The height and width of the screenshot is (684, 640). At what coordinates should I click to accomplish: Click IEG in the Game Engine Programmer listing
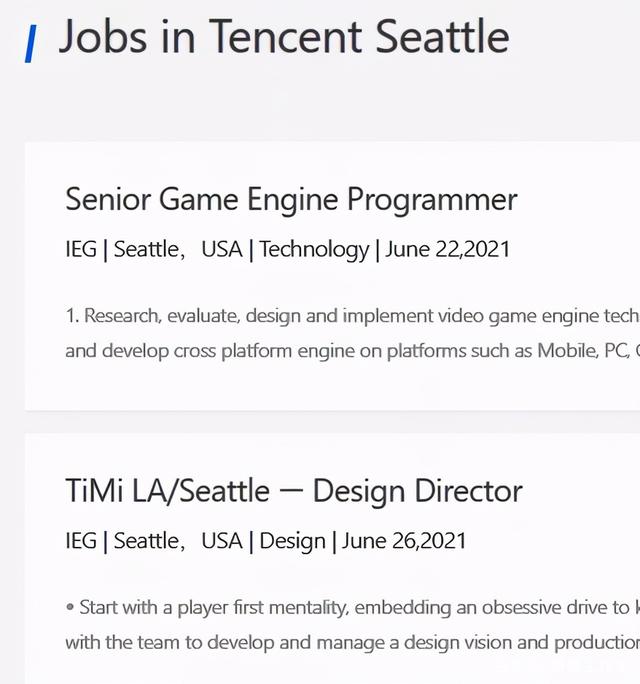pos(80,249)
